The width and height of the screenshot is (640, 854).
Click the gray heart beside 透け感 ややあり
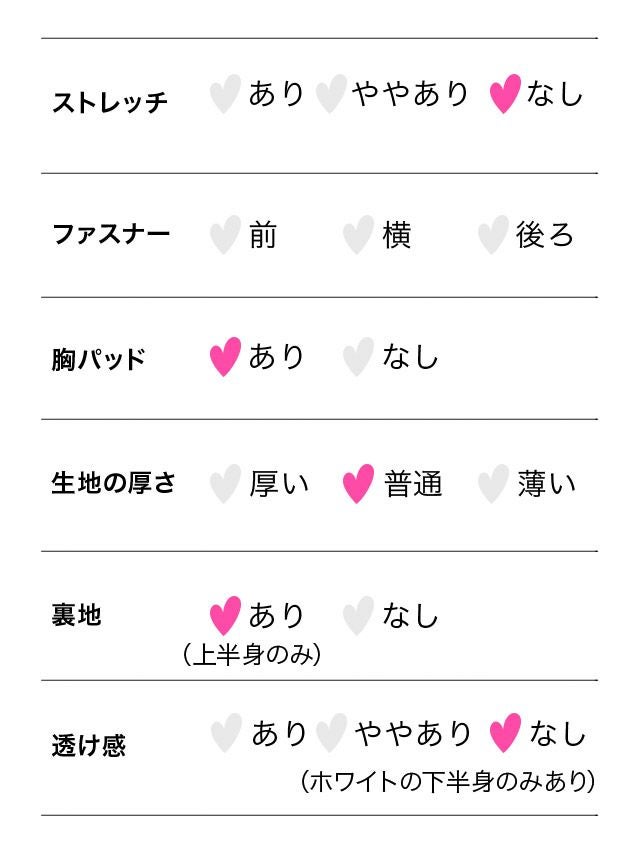pos(330,733)
